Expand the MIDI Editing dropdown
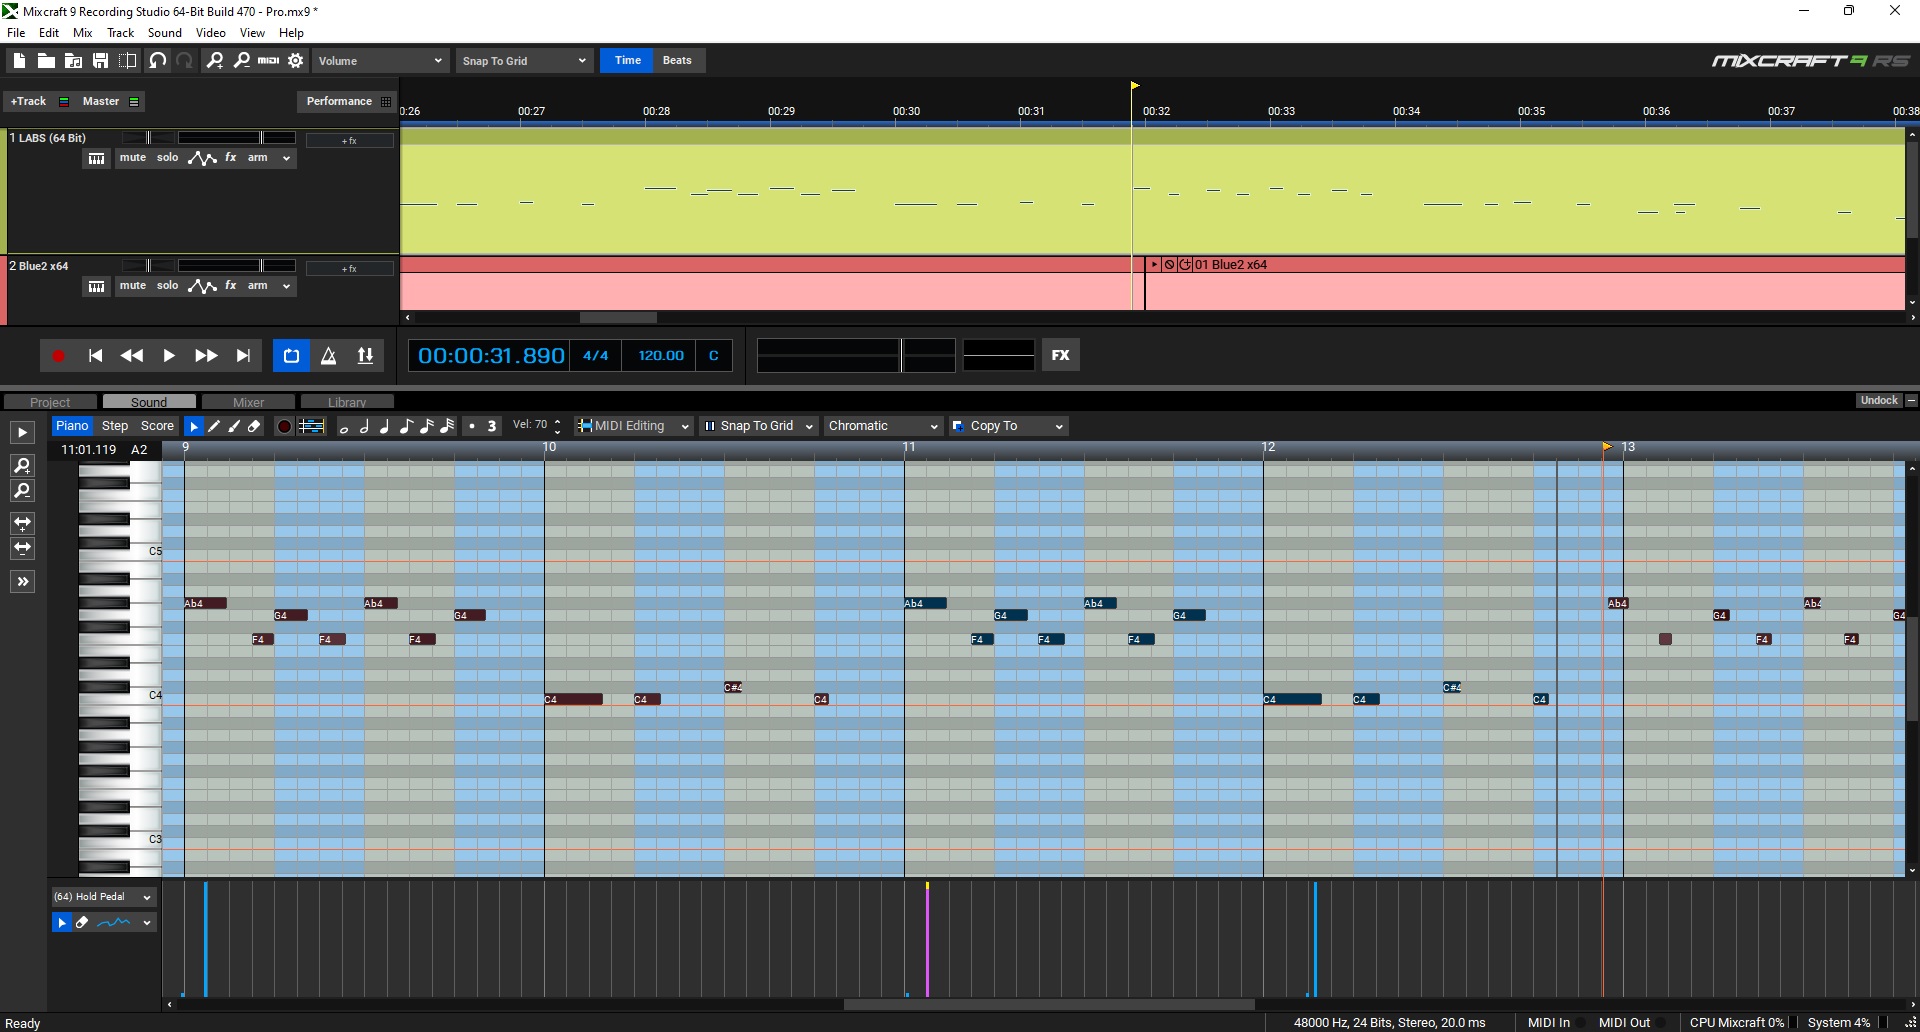This screenshot has height=1032, width=1920. tap(634, 426)
